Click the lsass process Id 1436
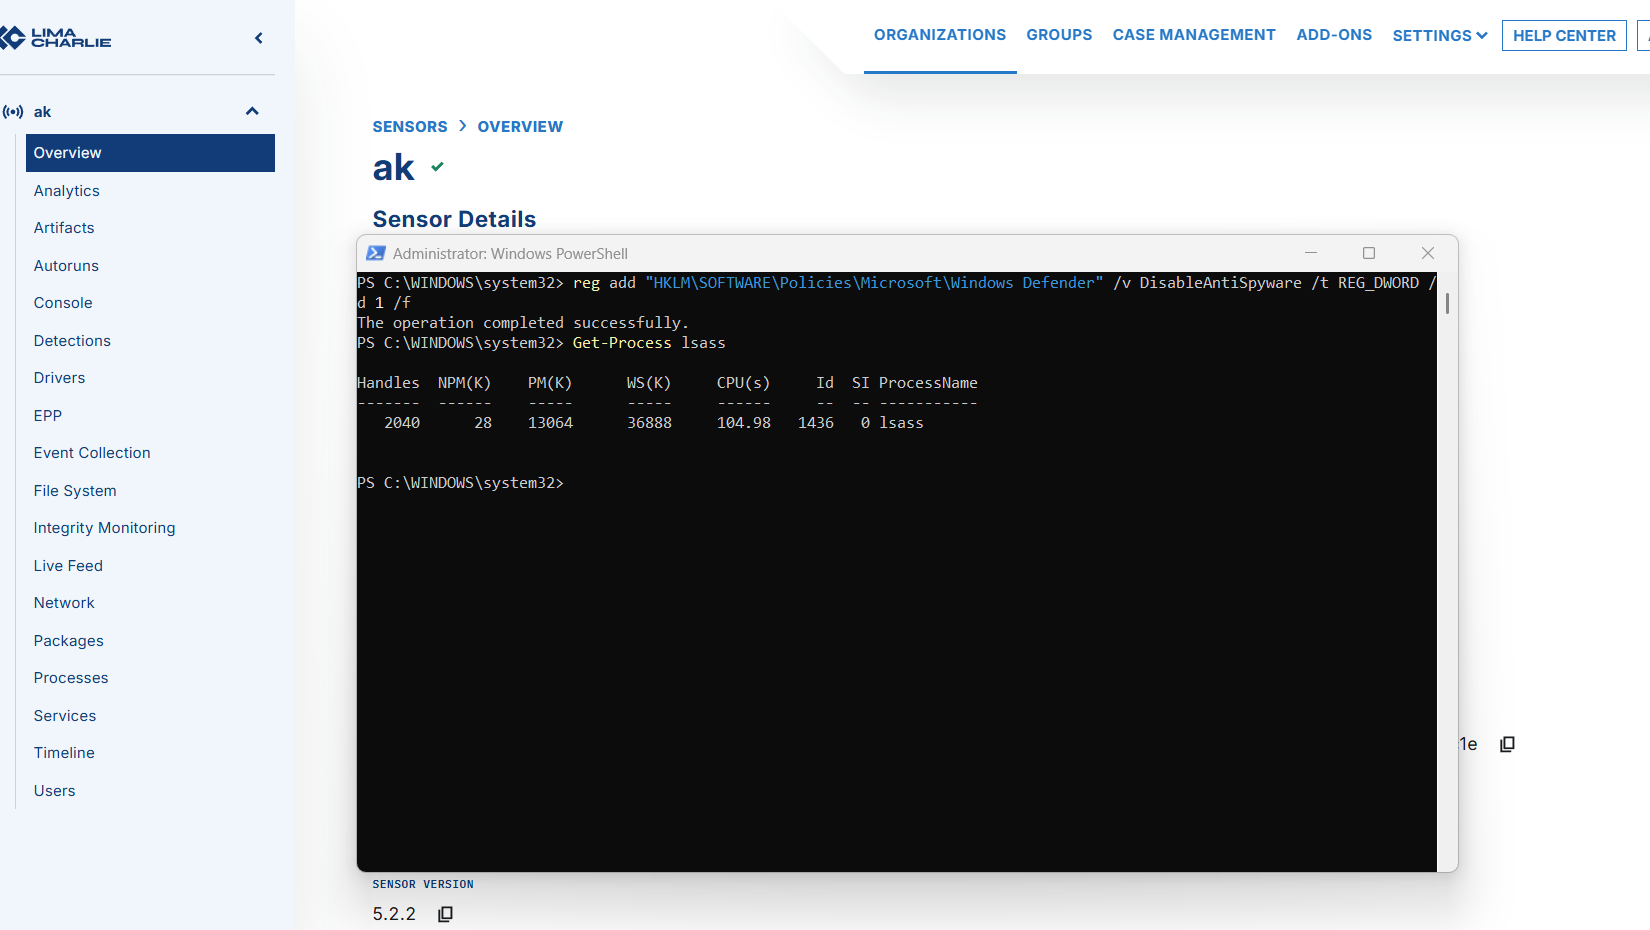 pos(816,423)
